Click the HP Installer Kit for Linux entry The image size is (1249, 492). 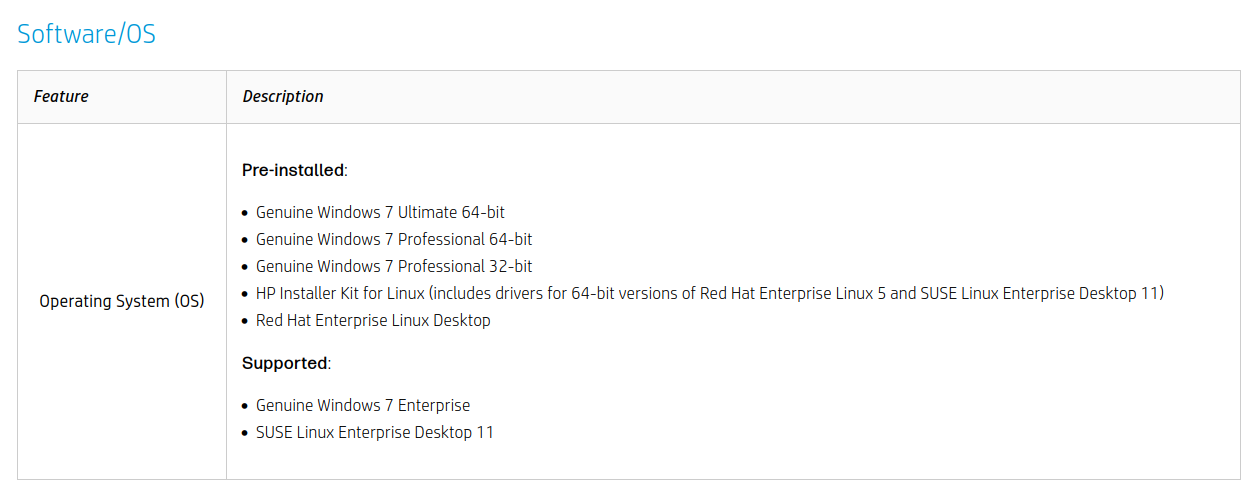pos(710,293)
